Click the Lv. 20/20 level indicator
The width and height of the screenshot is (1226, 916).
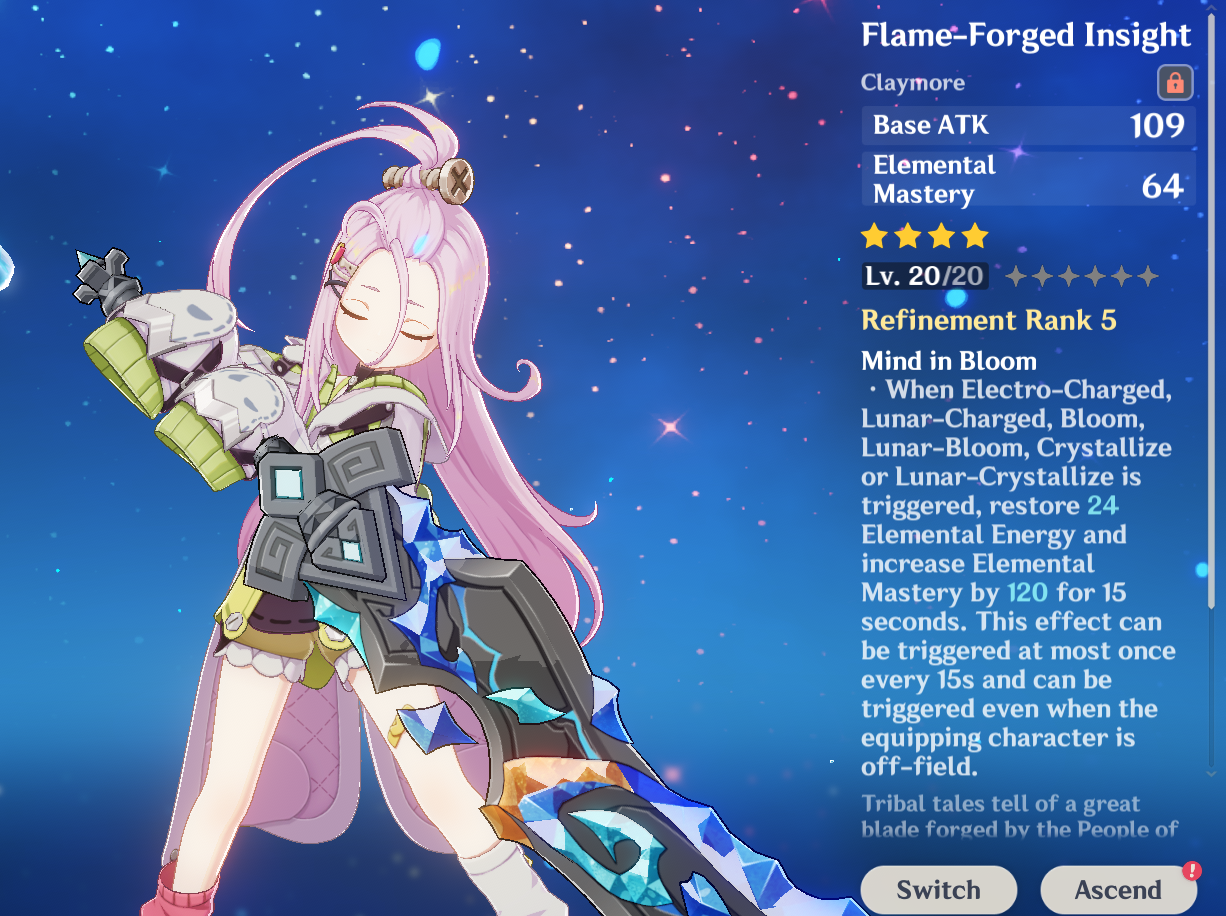(924, 276)
